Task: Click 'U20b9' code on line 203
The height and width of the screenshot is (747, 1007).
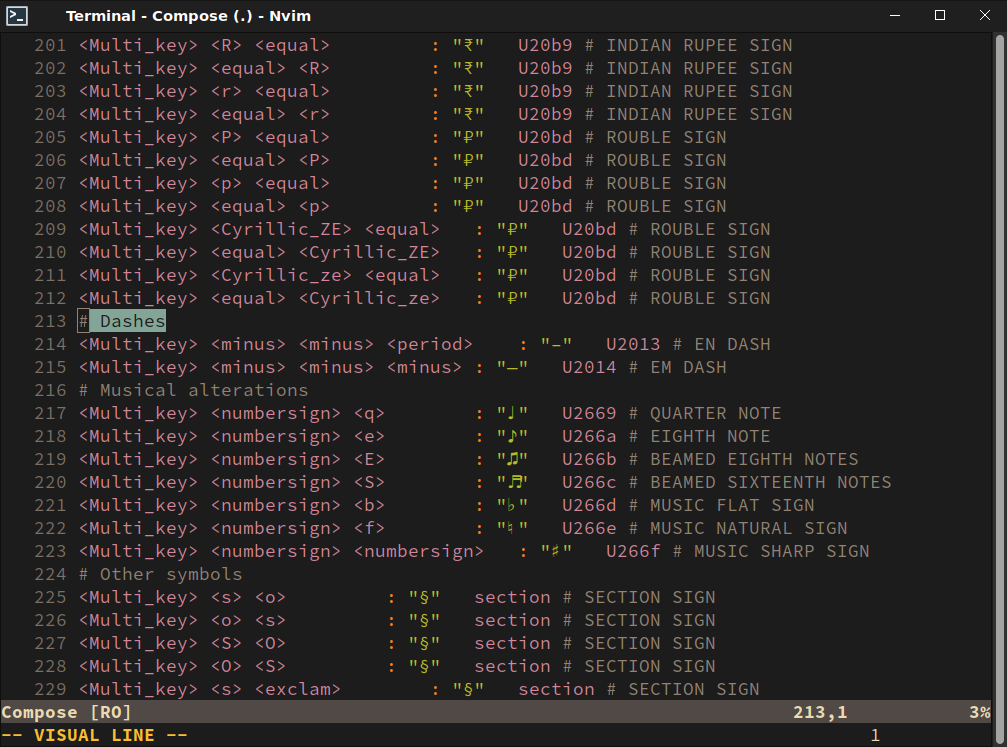Action: point(545,92)
